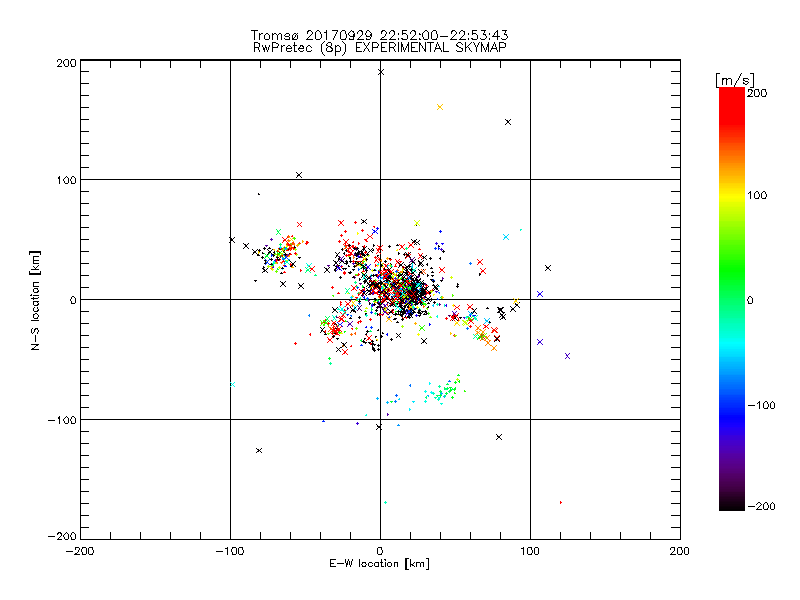800x600 pixels.
Task: Click the E-W axis tick label -100
Action: (x=230, y=551)
